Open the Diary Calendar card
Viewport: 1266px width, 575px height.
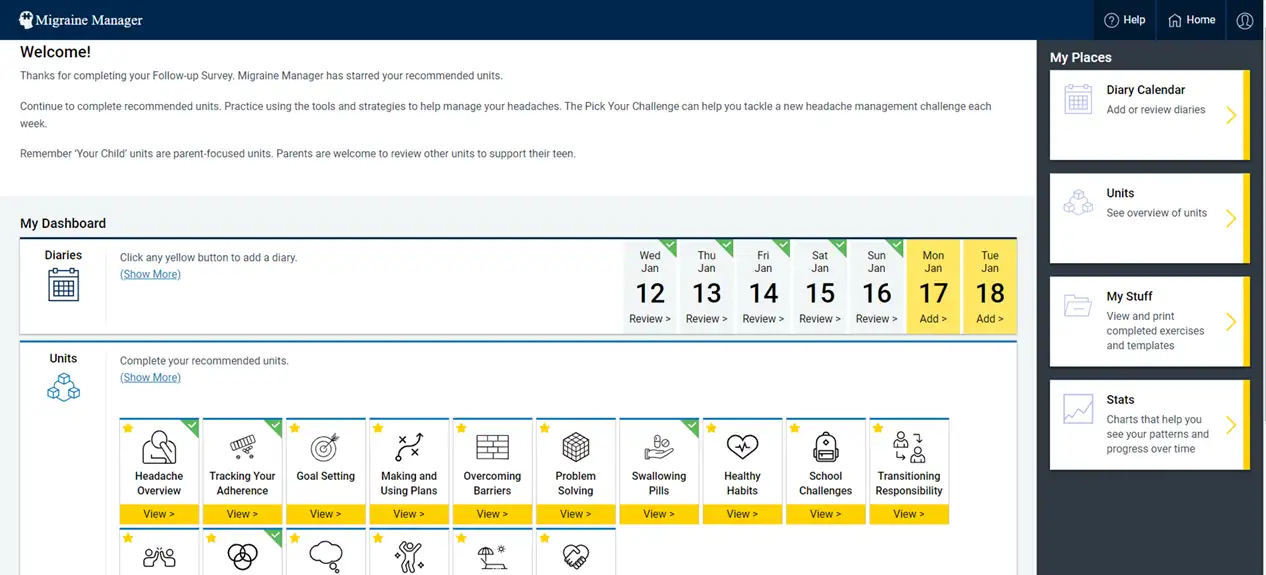pyautogui.click(x=1149, y=115)
